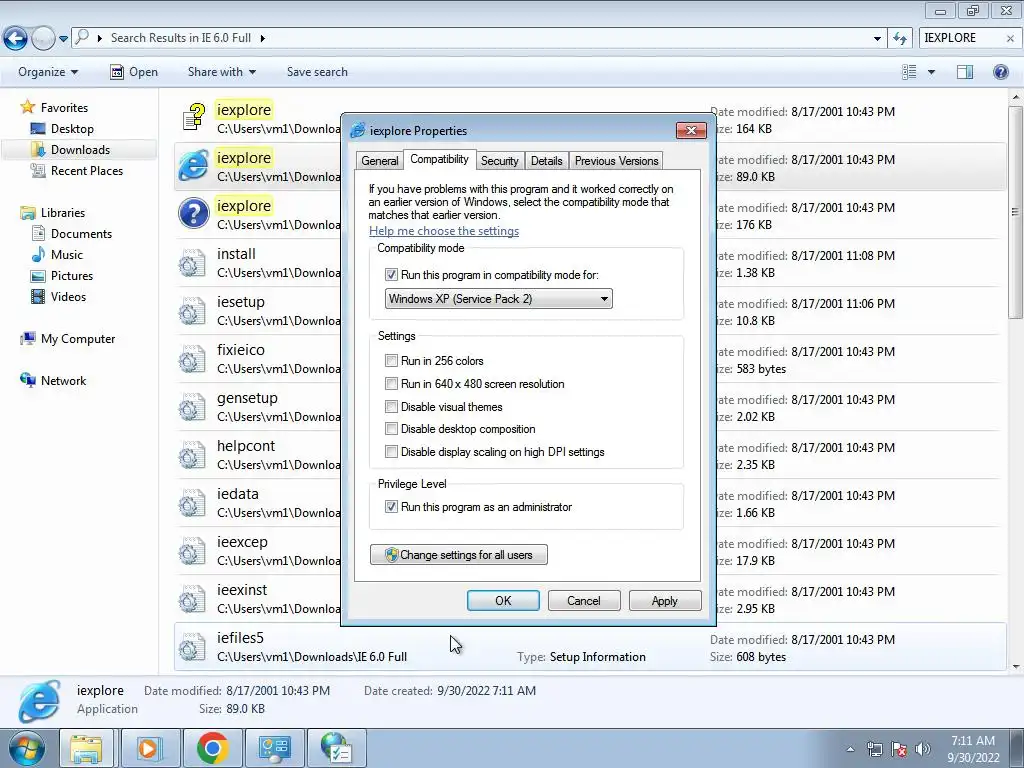Uncheck Run this program in compatibility mode
This screenshot has height=768, width=1024.
[391, 275]
